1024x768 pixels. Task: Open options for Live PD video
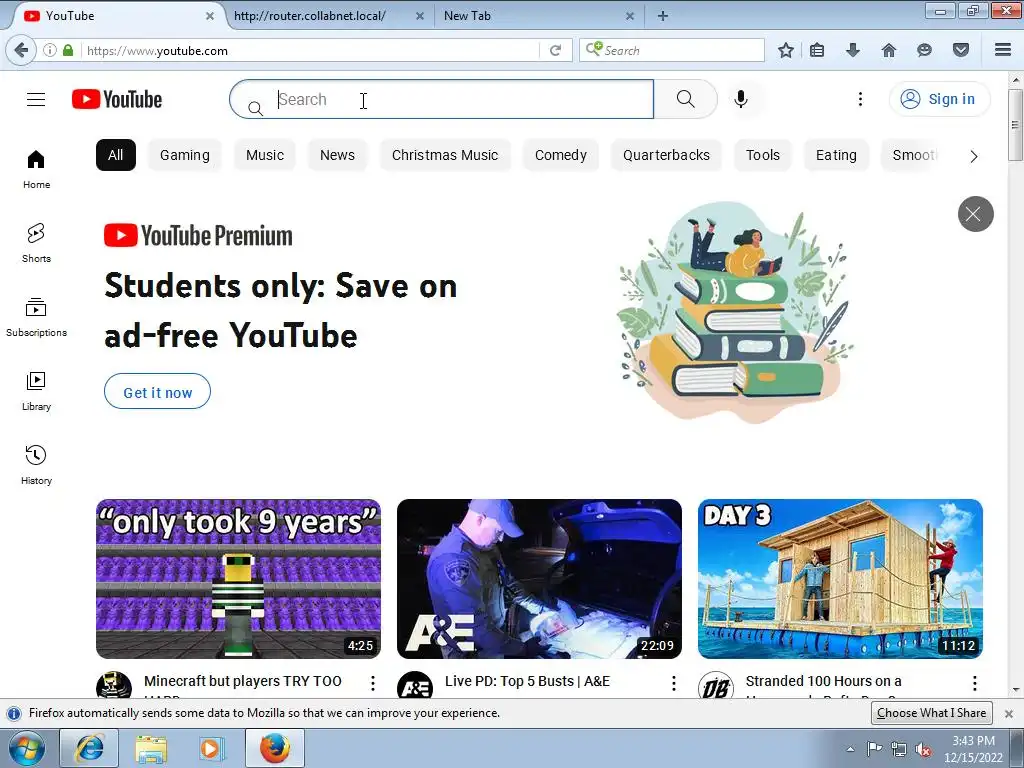pos(673,683)
